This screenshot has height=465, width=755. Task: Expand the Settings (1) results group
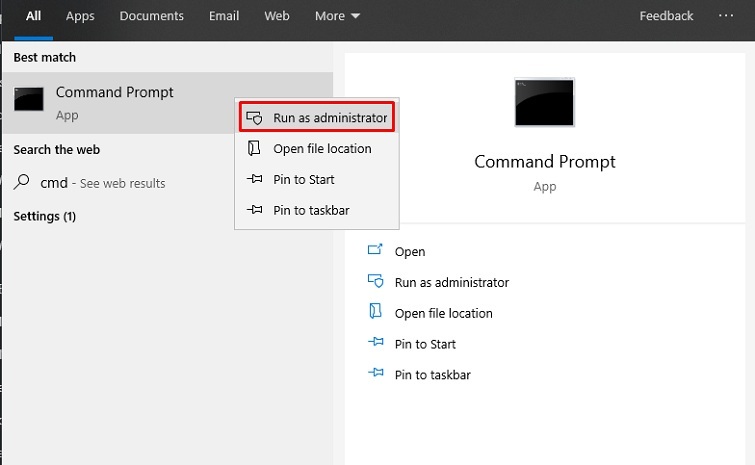(45, 216)
